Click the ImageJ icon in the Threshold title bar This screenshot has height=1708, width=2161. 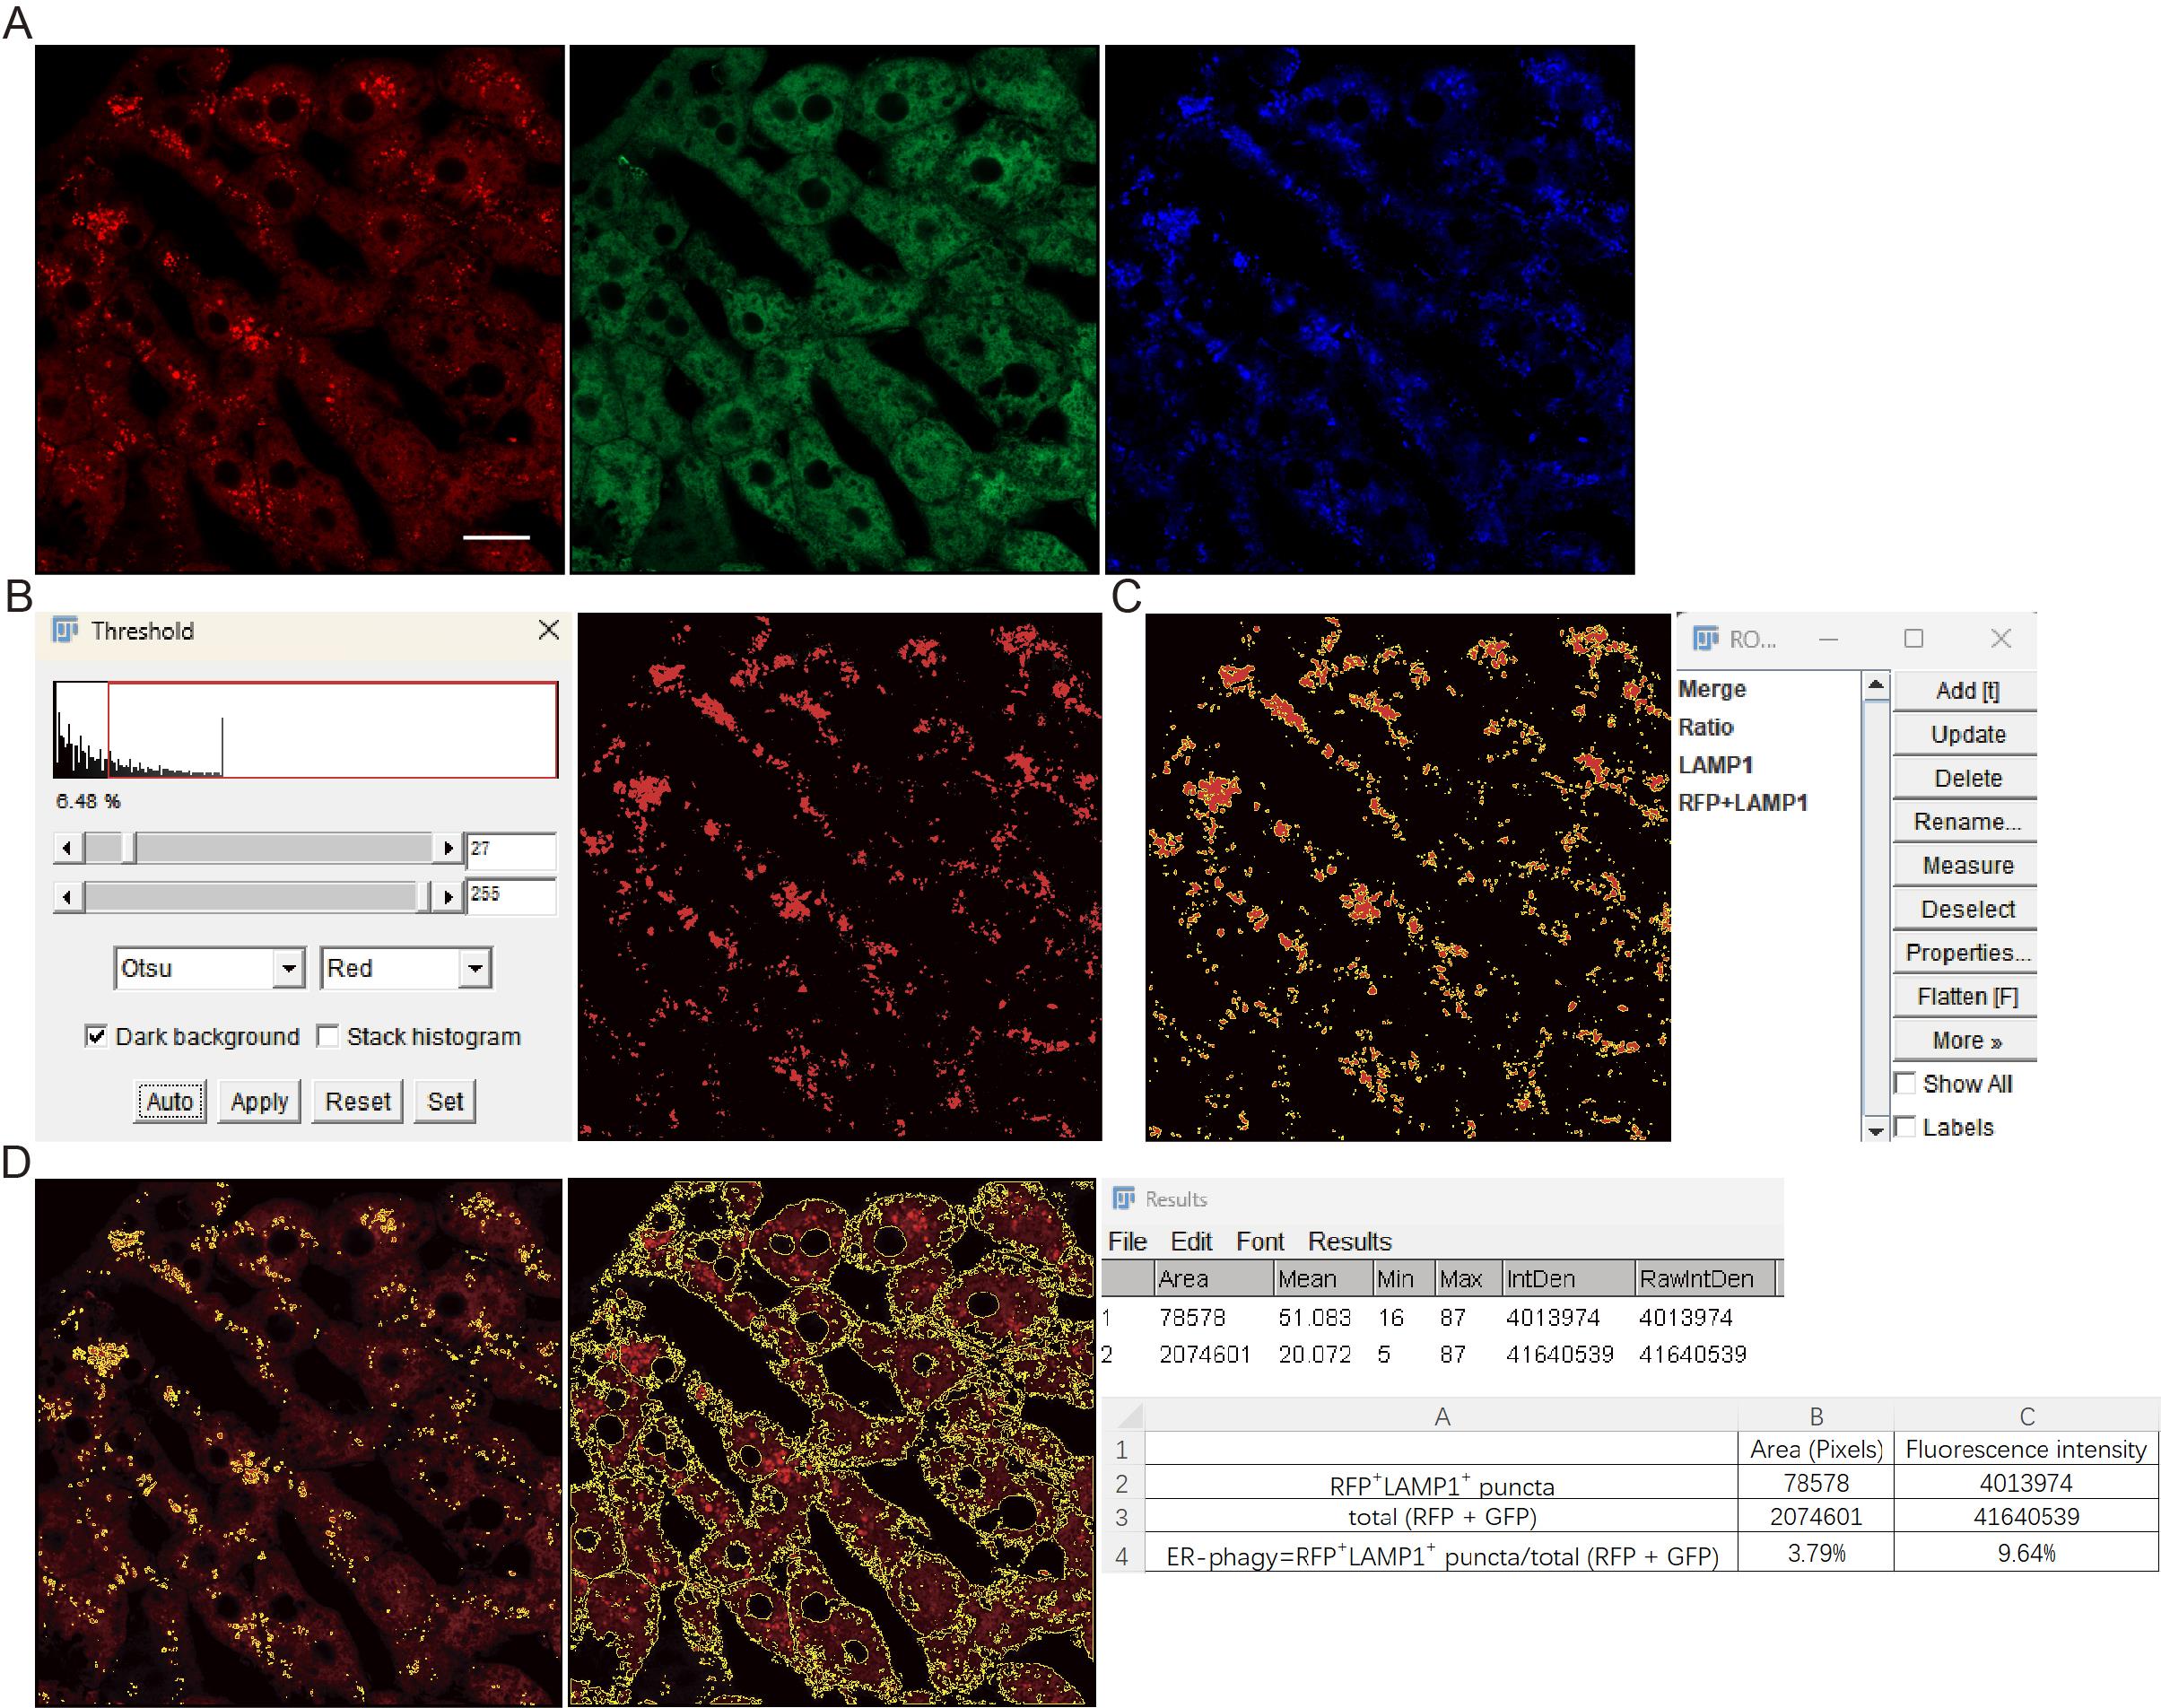click(65, 630)
